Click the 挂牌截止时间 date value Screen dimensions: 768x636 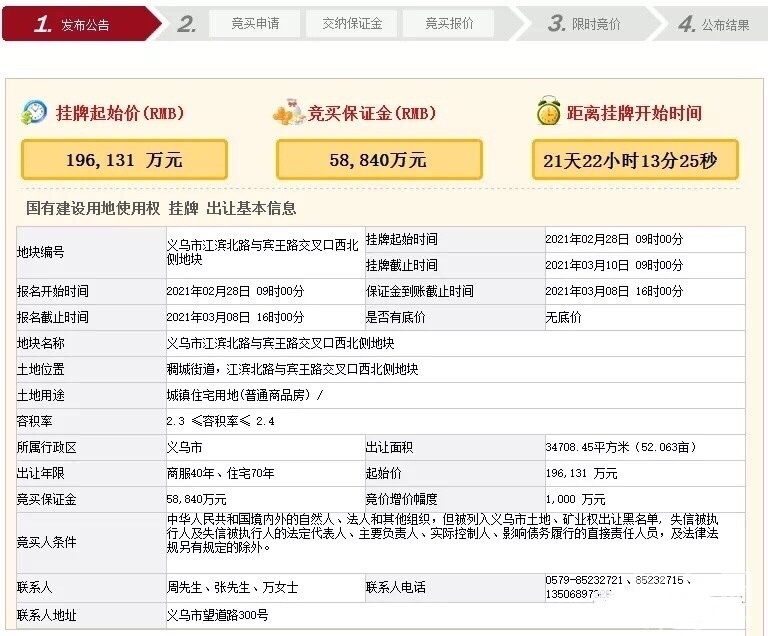pyautogui.click(x=614, y=265)
